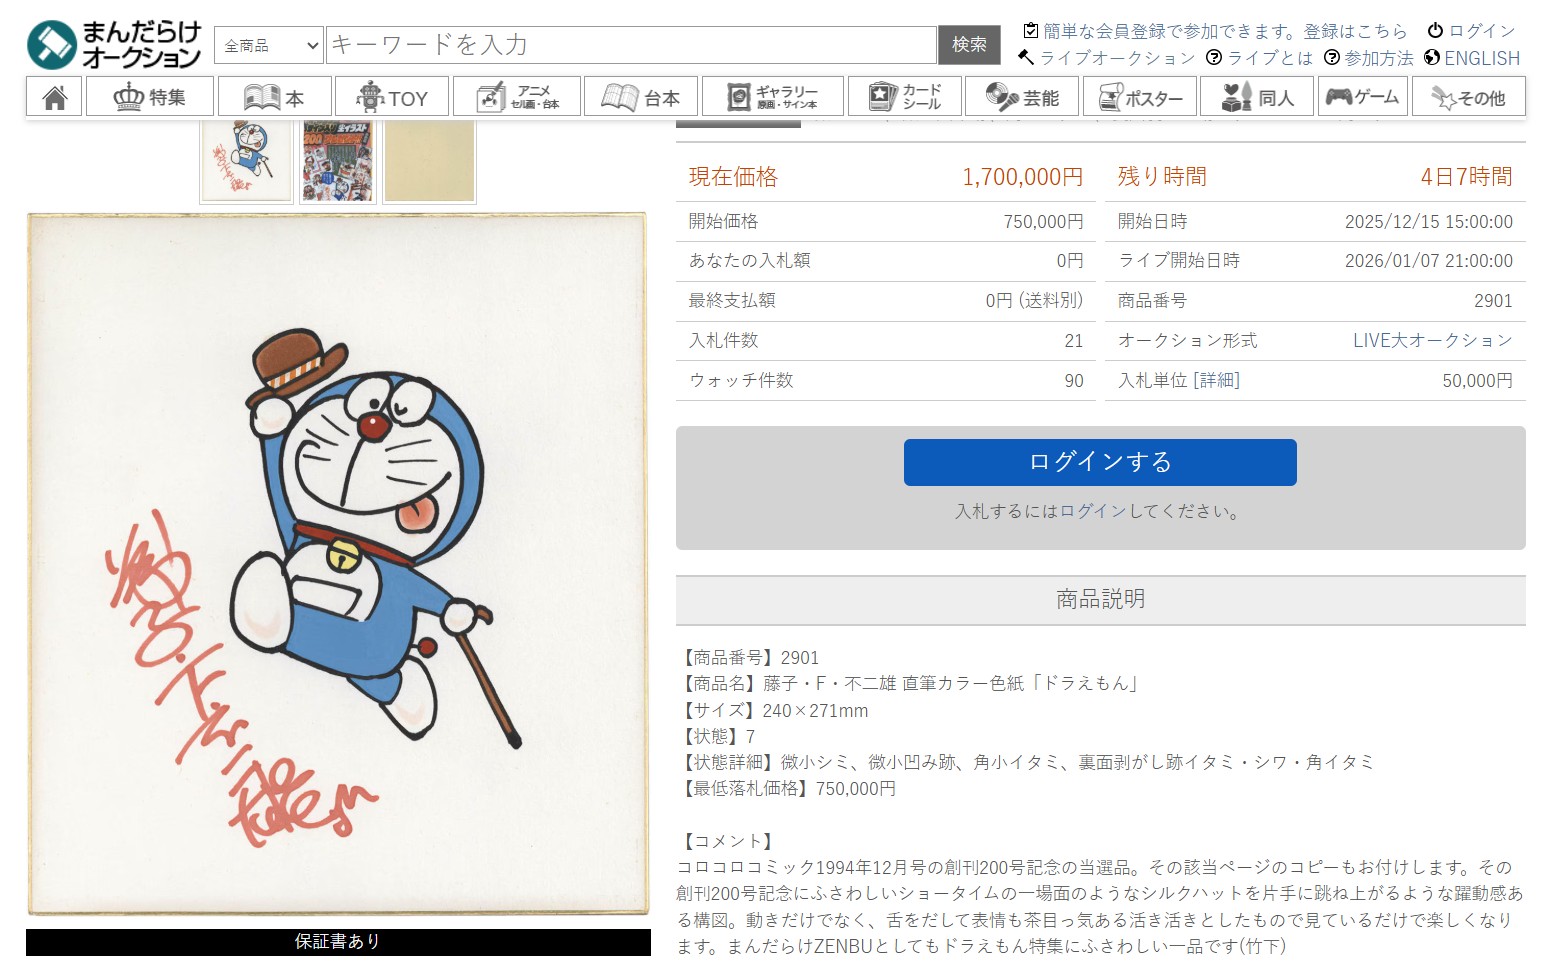The image size is (1541, 967).
Task: Open the 同人 category
Action: tap(1257, 97)
